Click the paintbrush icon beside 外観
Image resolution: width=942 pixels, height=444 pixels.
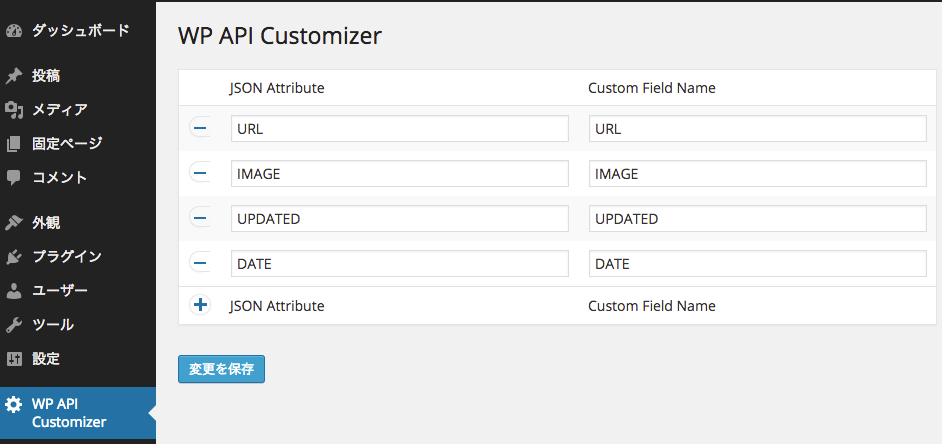tap(13, 224)
